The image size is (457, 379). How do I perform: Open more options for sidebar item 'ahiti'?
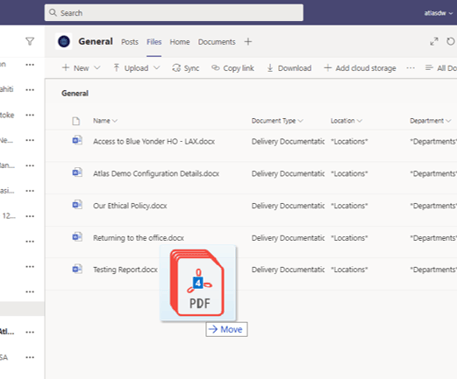pos(30,90)
